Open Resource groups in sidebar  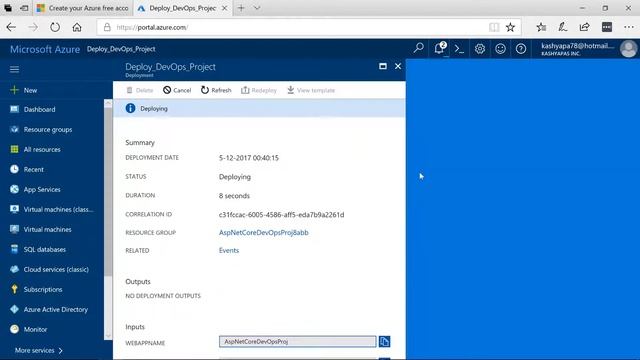(47, 129)
